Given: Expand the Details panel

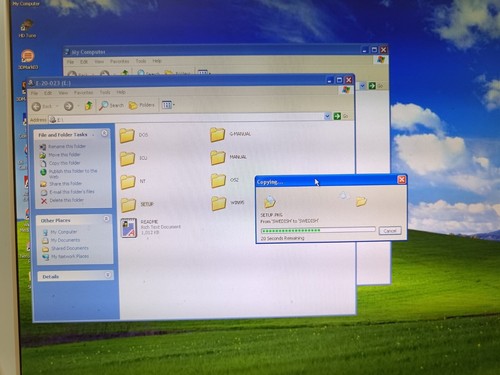Looking at the screenshot, I should pyautogui.click(x=108, y=275).
